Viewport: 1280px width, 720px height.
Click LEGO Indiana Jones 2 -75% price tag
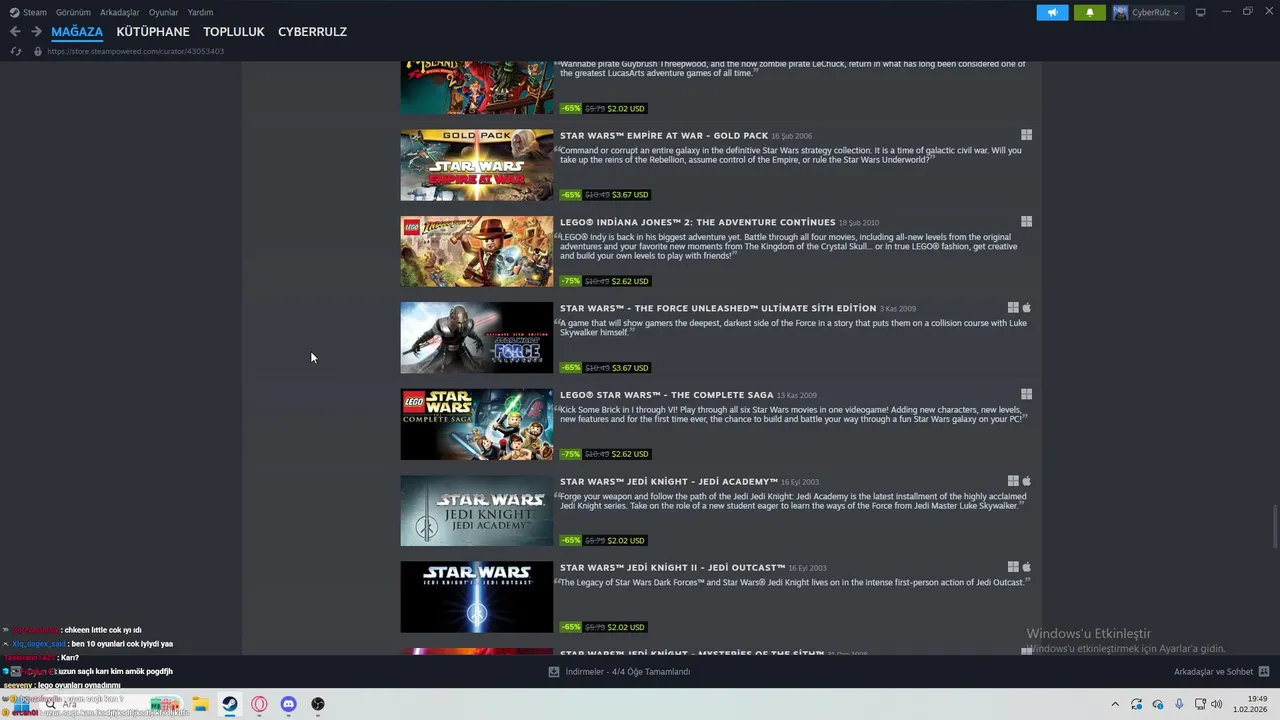coord(604,281)
